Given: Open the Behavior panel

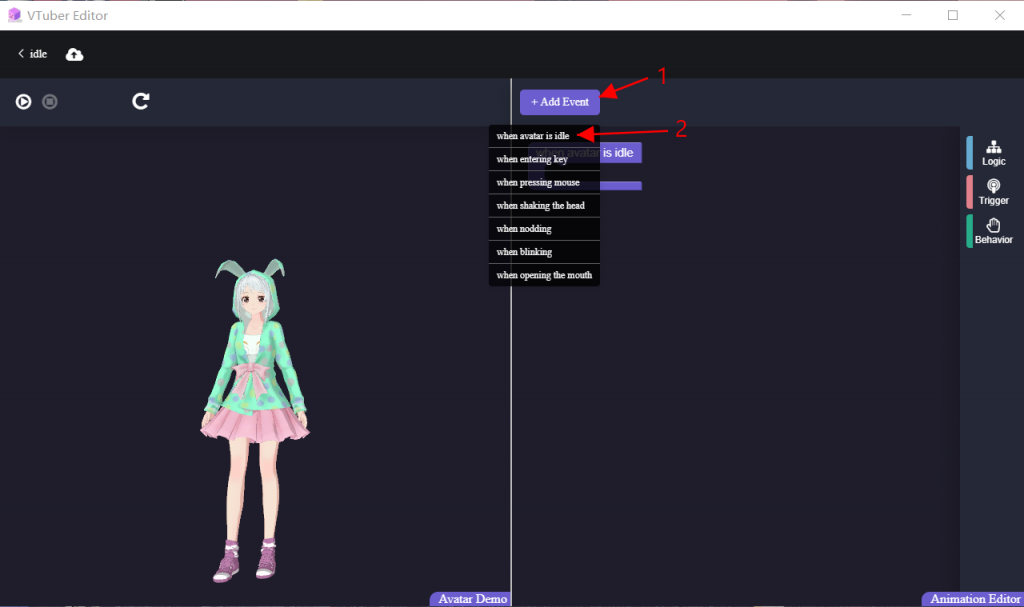Looking at the screenshot, I should pyautogui.click(x=992, y=231).
